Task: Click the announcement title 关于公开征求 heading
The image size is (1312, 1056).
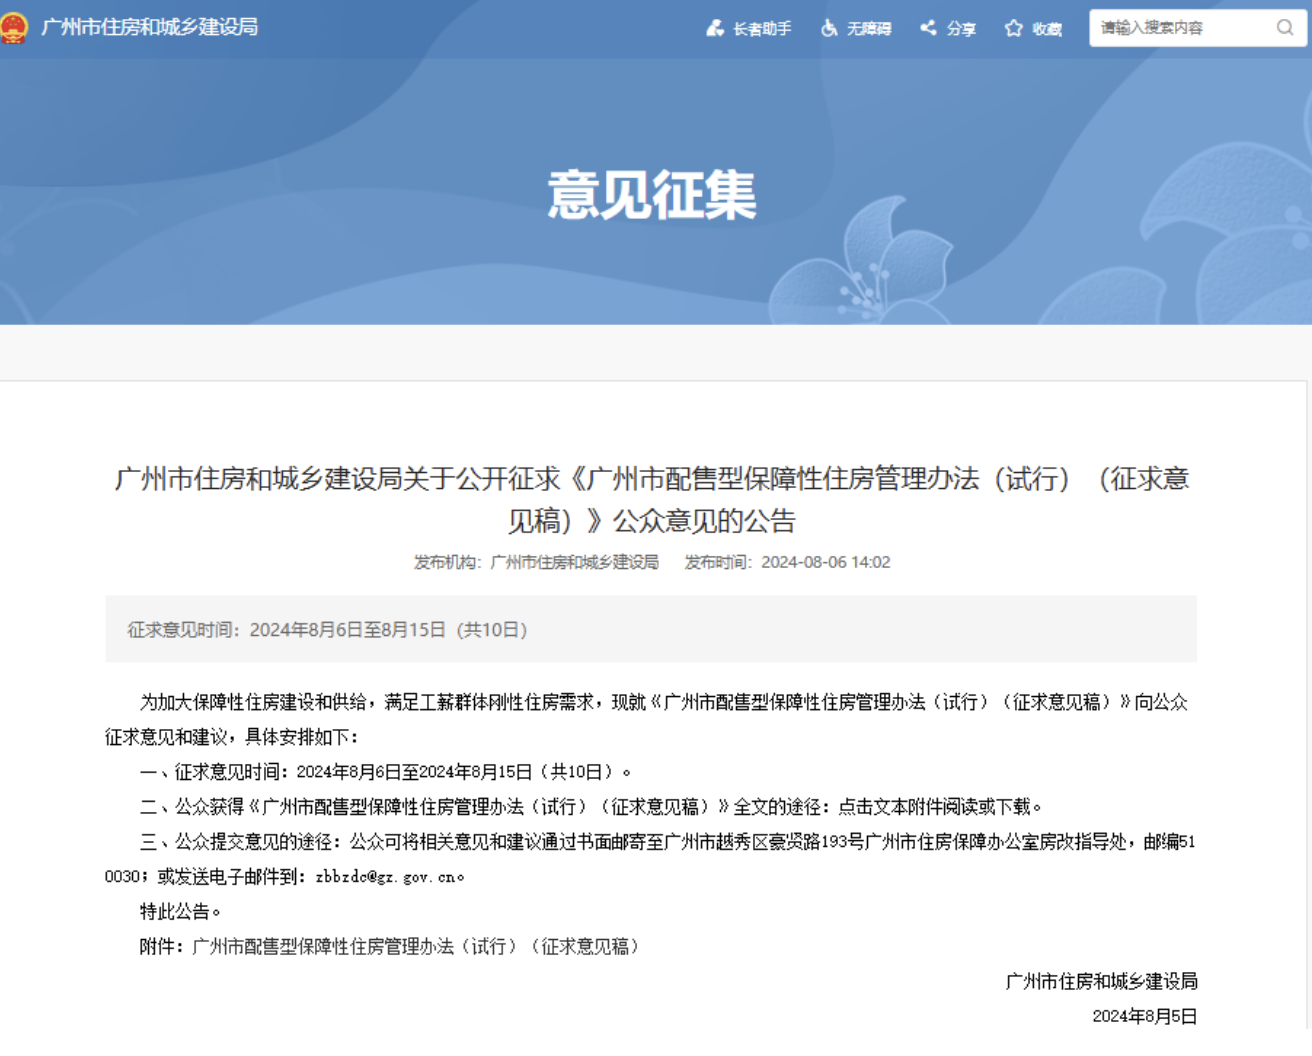Action: point(652,499)
